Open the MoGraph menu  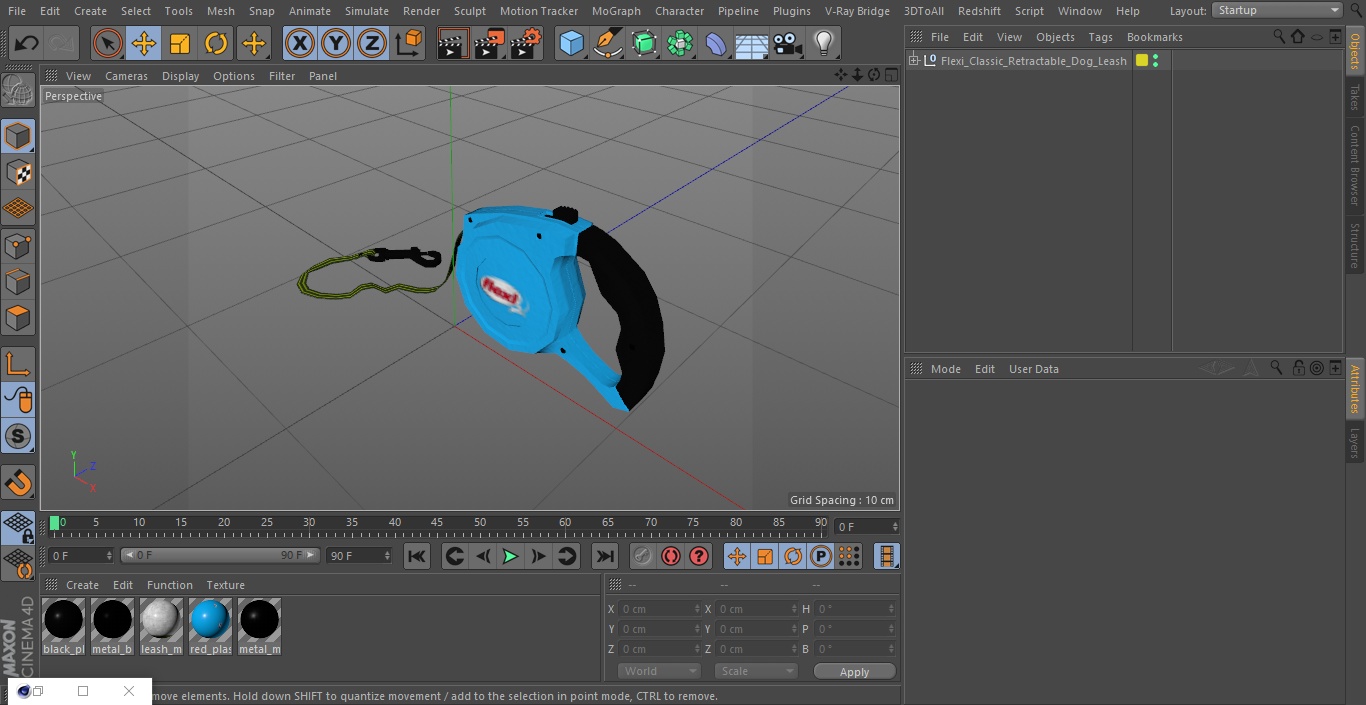tap(616, 11)
